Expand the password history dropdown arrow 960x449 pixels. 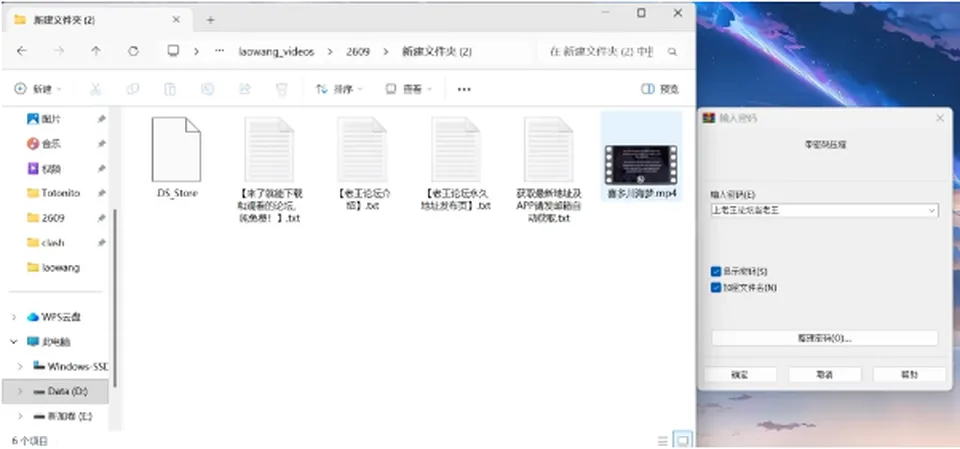pyautogui.click(x=931, y=211)
